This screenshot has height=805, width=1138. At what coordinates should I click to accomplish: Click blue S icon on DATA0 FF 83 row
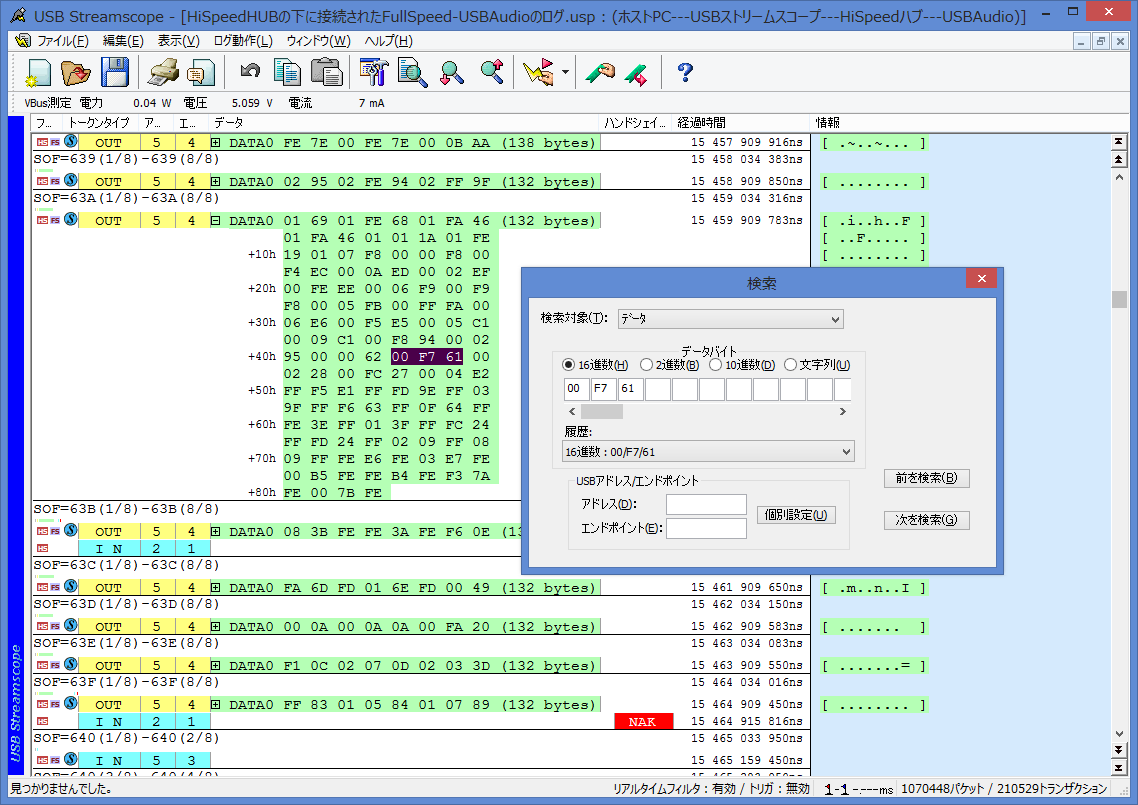pyautogui.click(x=70, y=703)
